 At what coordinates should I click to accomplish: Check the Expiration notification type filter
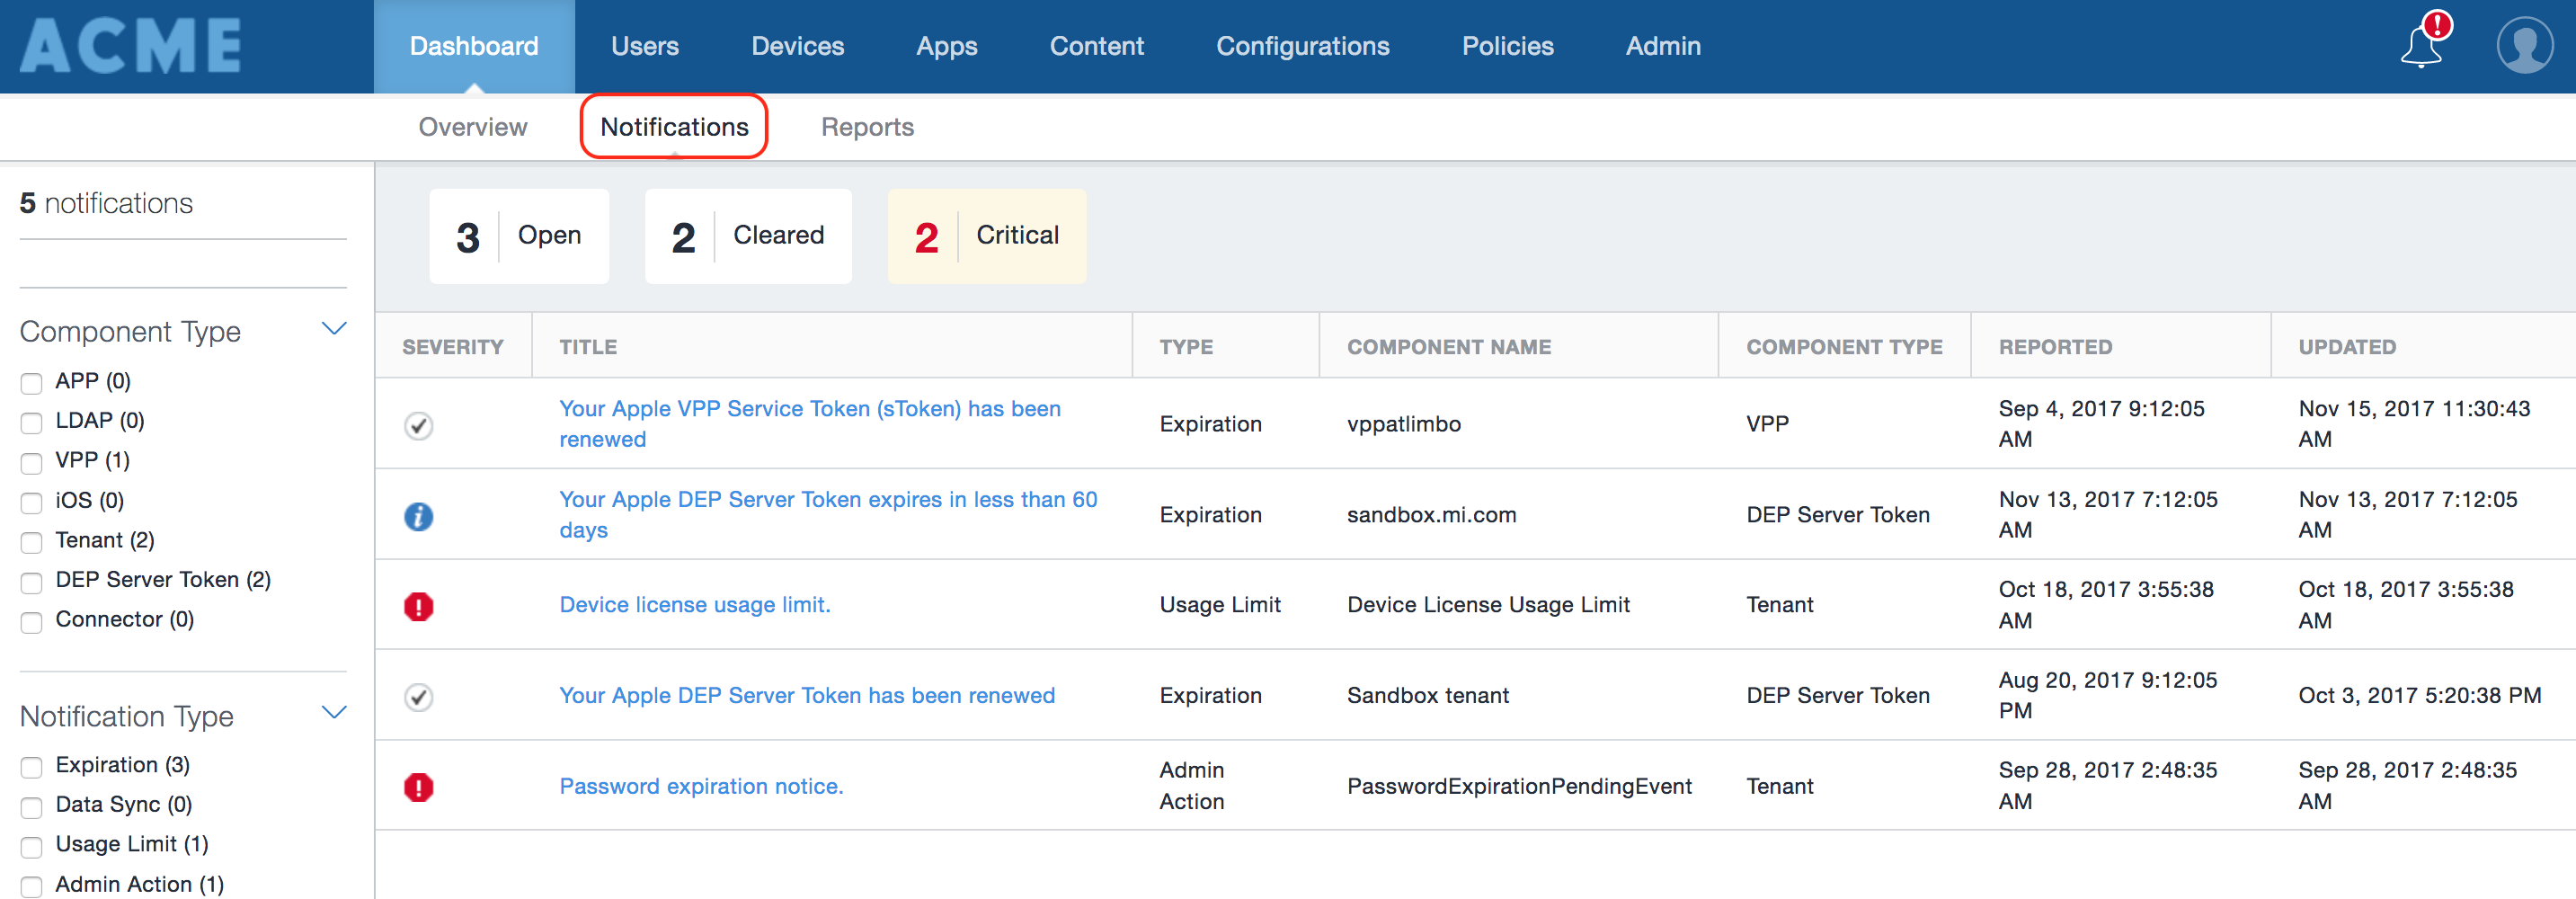pyautogui.click(x=31, y=767)
